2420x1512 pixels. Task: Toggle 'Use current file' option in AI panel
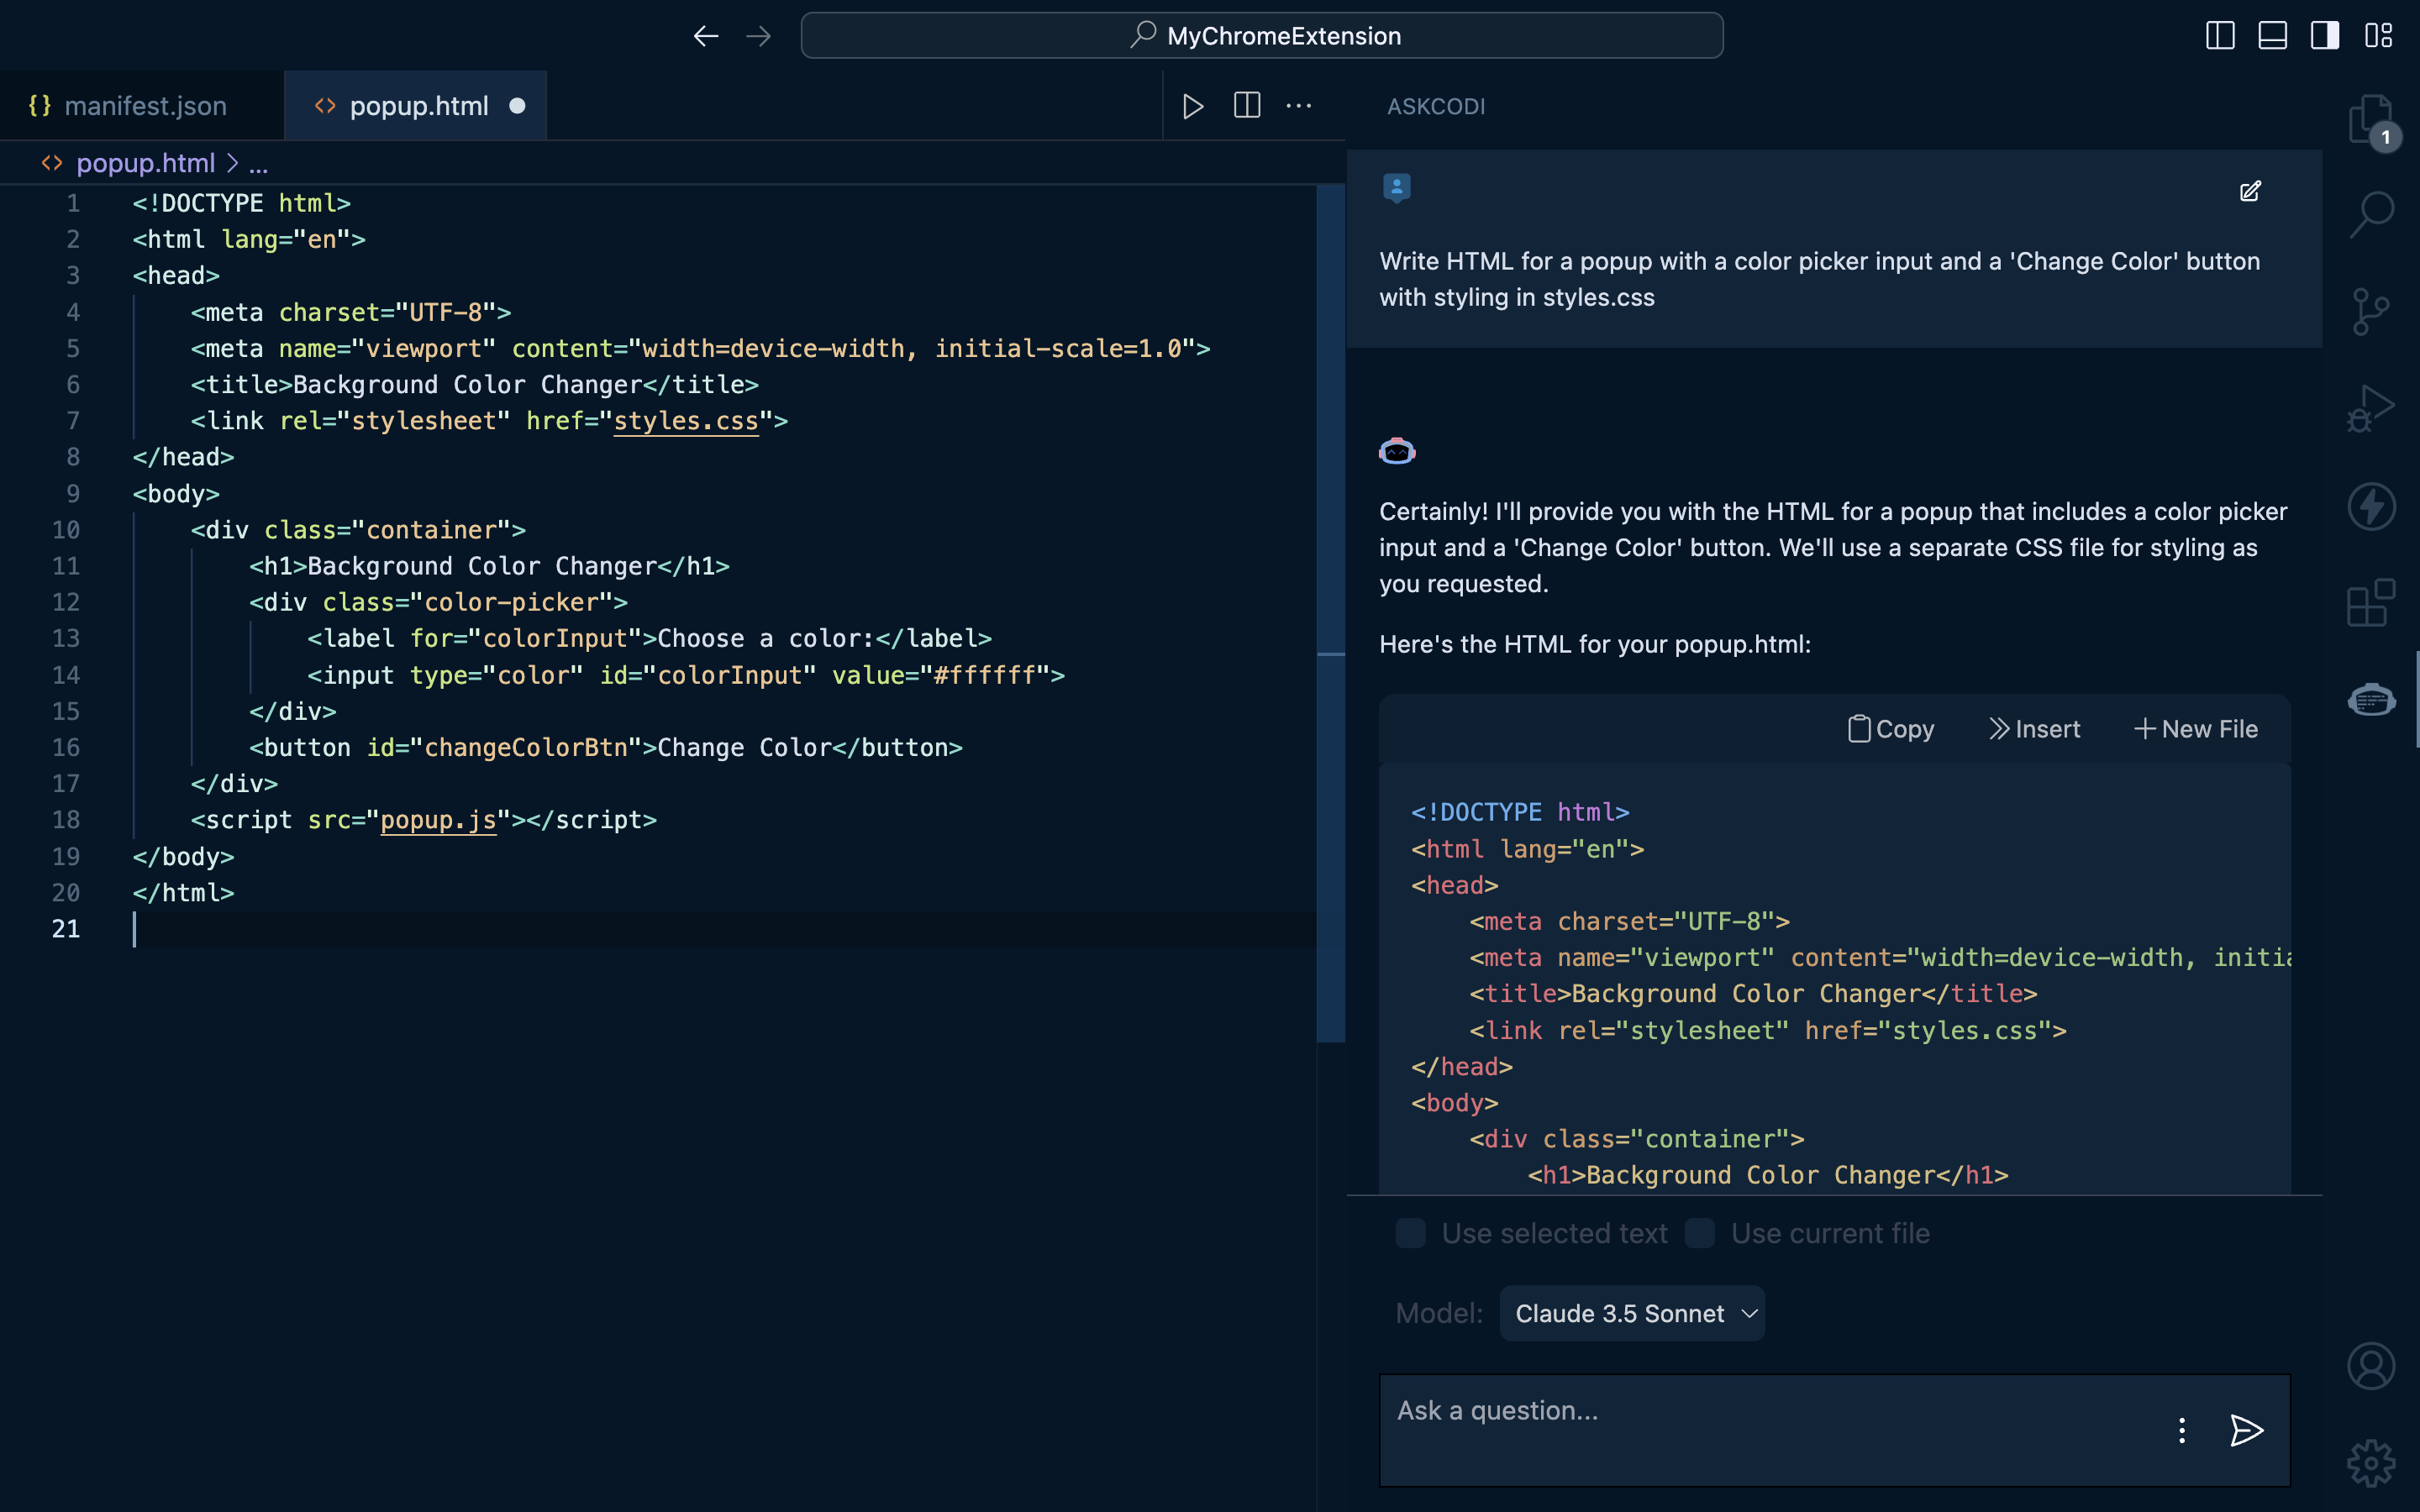pos(1701,1233)
